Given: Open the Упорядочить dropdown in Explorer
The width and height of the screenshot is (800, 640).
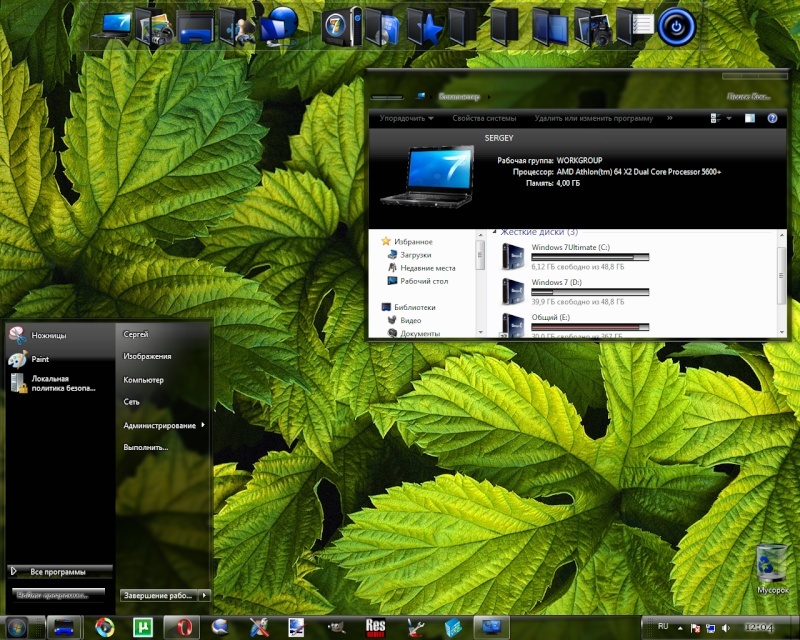Looking at the screenshot, I should (x=406, y=118).
